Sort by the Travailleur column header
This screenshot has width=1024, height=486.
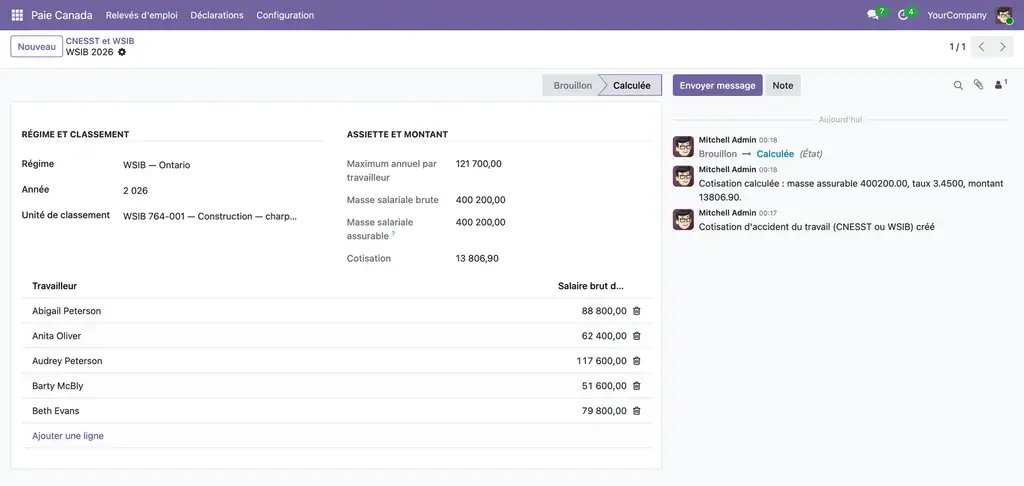[x=55, y=286]
